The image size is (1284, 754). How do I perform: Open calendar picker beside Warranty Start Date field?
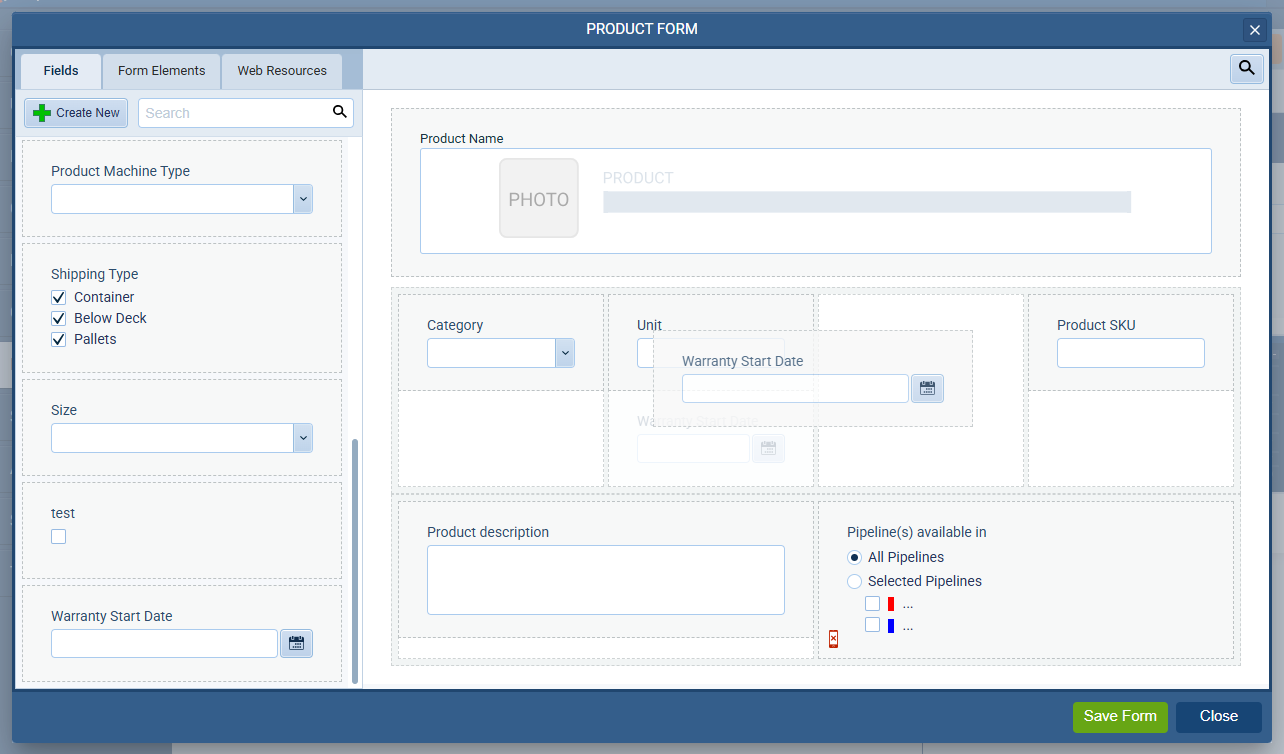coord(927,388)
